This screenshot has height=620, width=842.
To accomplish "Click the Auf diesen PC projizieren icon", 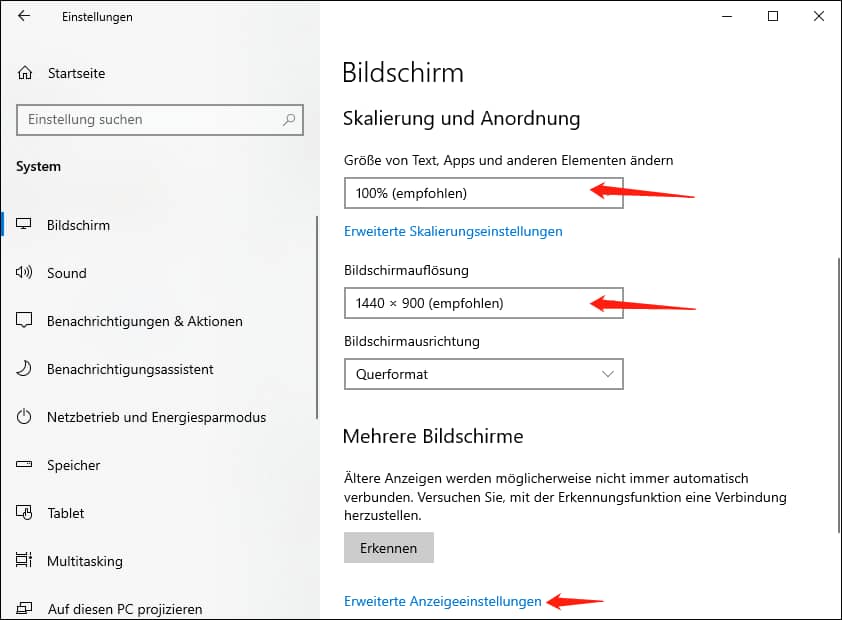I will pos(24,606).
